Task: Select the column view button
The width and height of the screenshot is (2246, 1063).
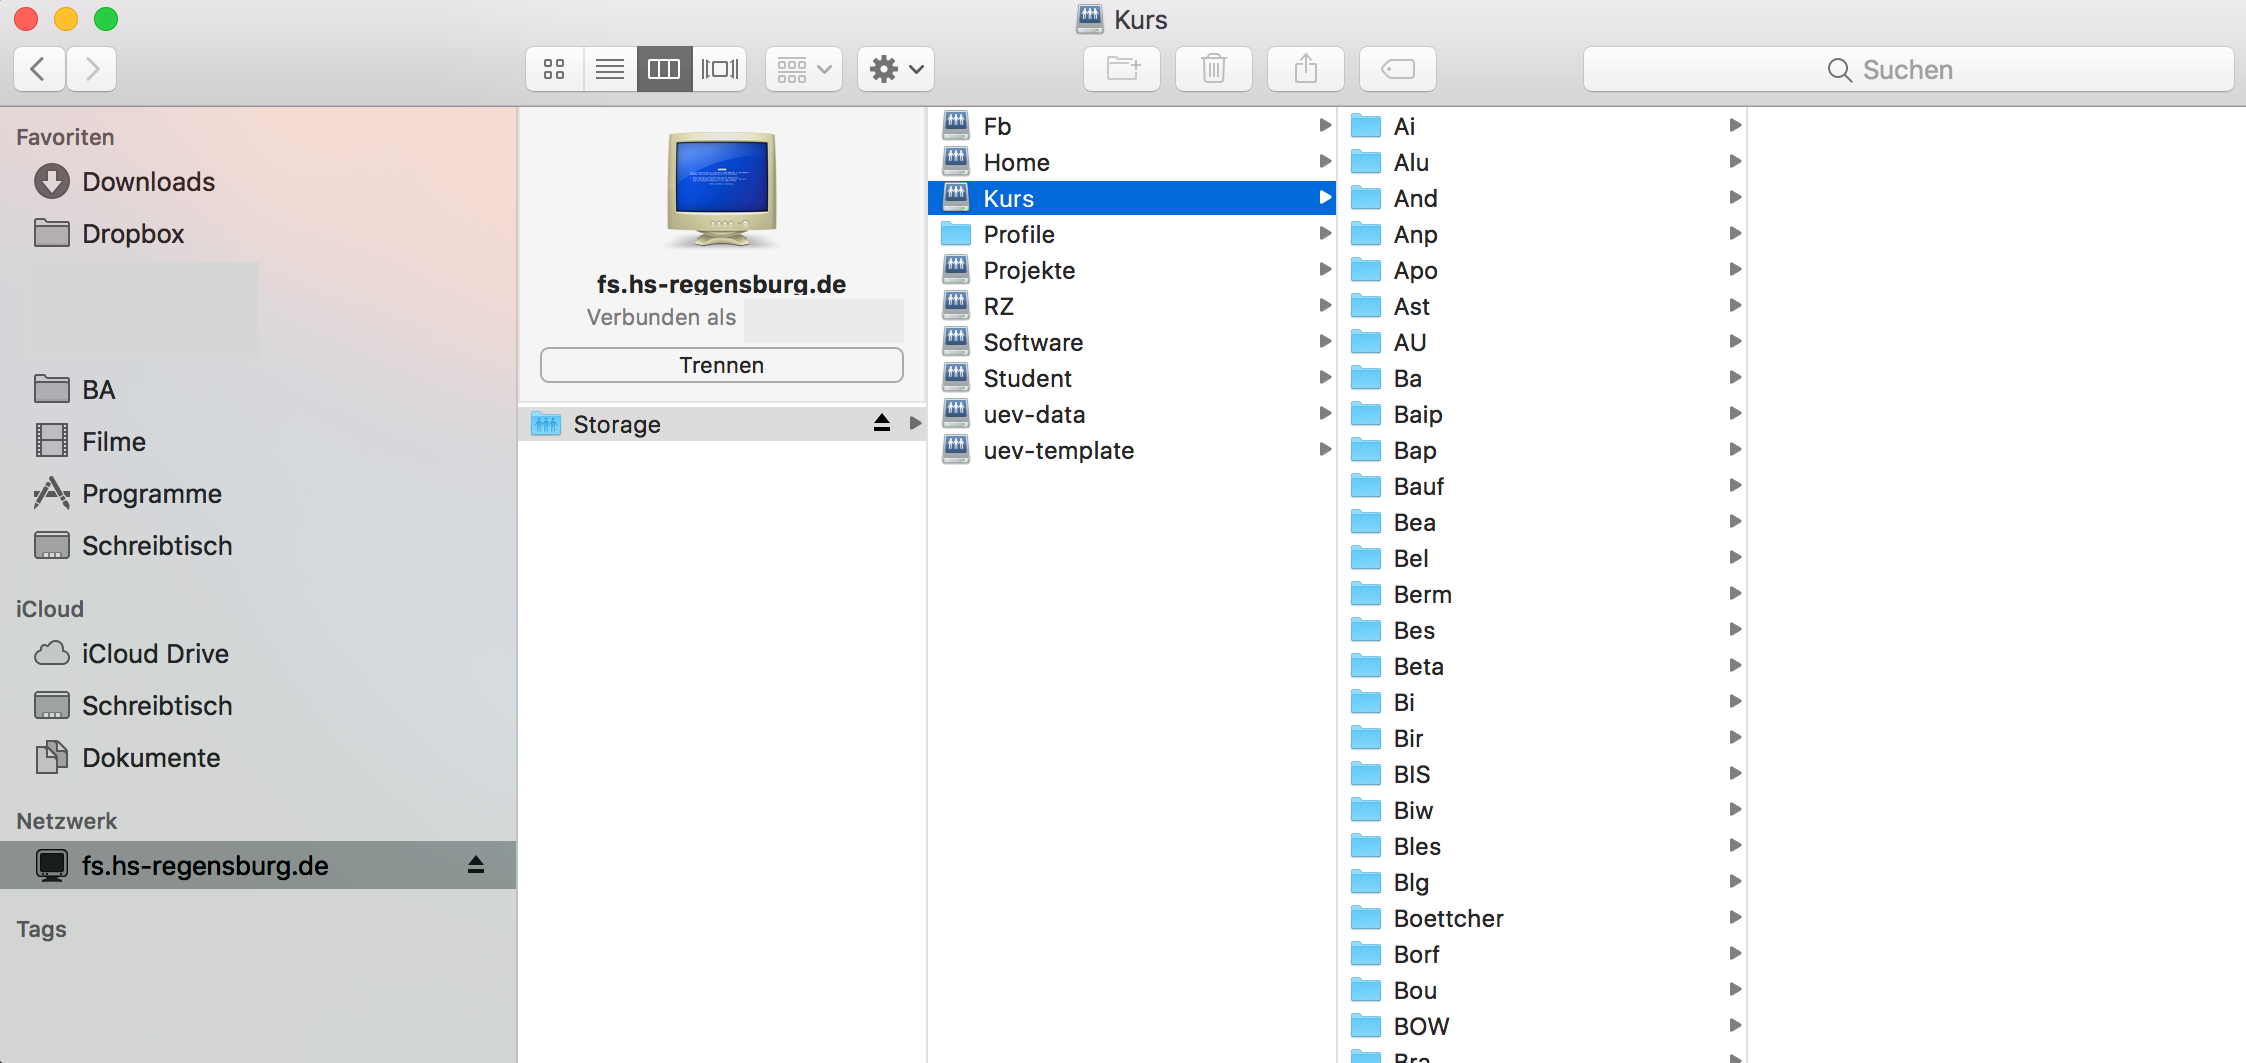Action: (x=664, y=69)
